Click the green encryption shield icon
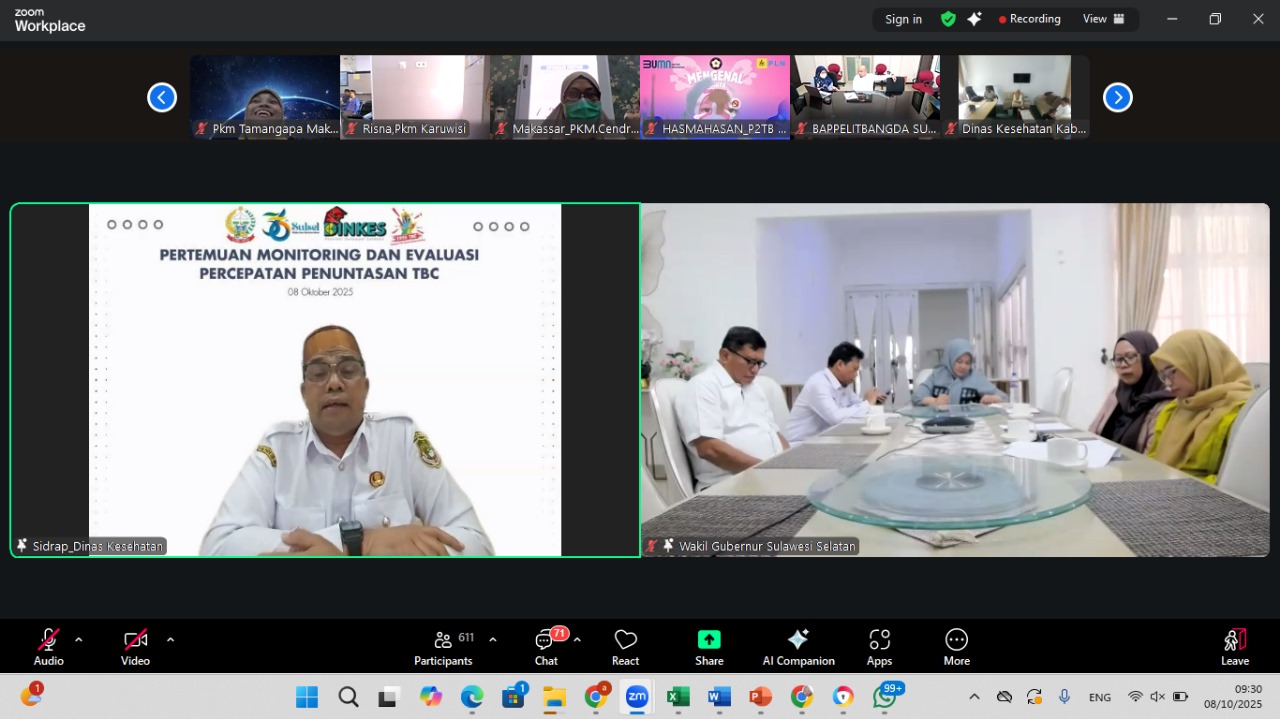This screenshot has height=719, width=1280. coord(948,19)
